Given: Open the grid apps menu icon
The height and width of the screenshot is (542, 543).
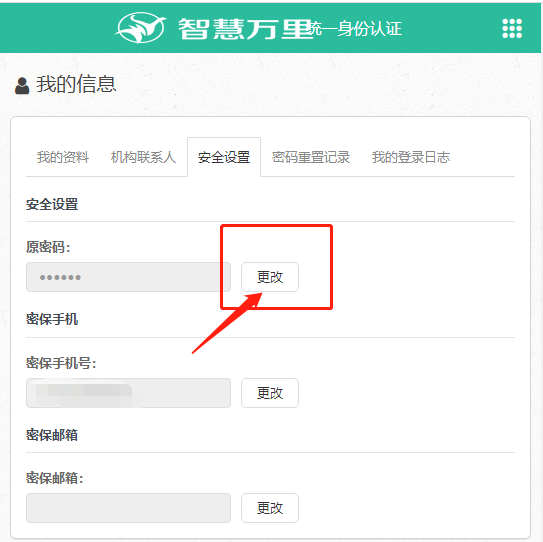Looking at the screenshot, I should 512,28.
